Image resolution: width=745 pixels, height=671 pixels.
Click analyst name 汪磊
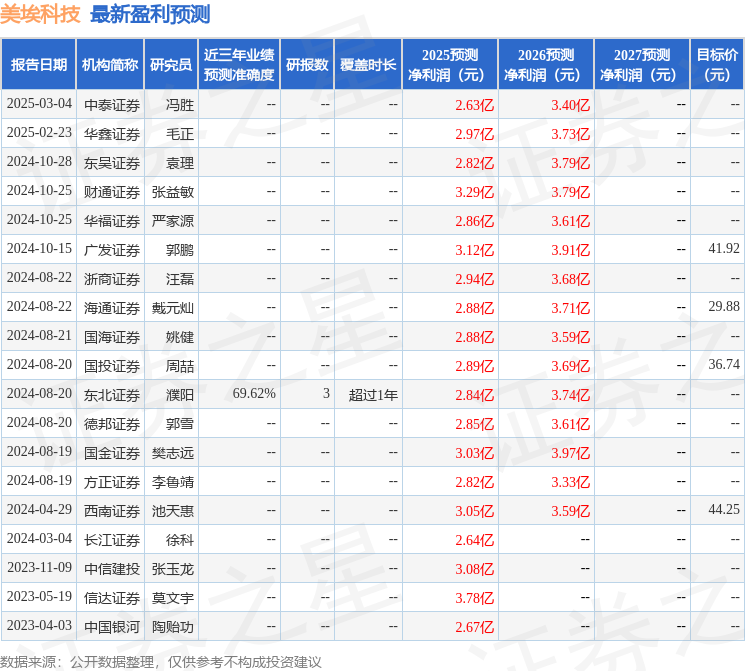pyautogui.click(x=180, y=279)
